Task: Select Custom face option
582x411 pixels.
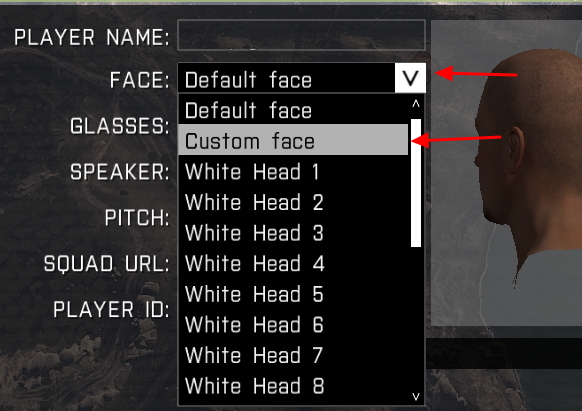Action: tap(293, 140)
